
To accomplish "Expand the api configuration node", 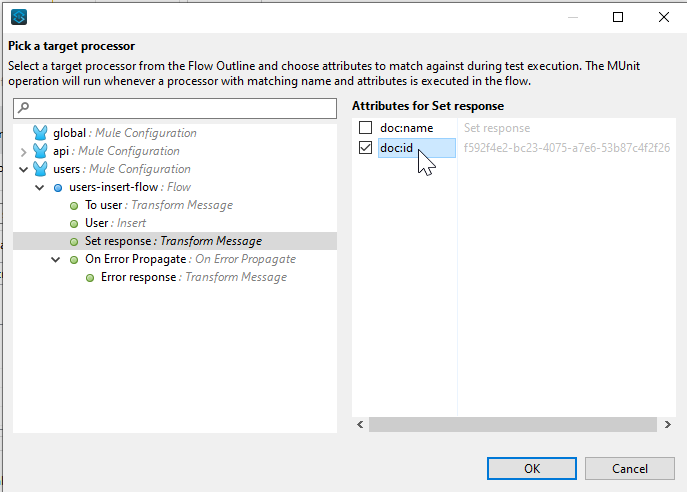I will (x=24, y=151).
